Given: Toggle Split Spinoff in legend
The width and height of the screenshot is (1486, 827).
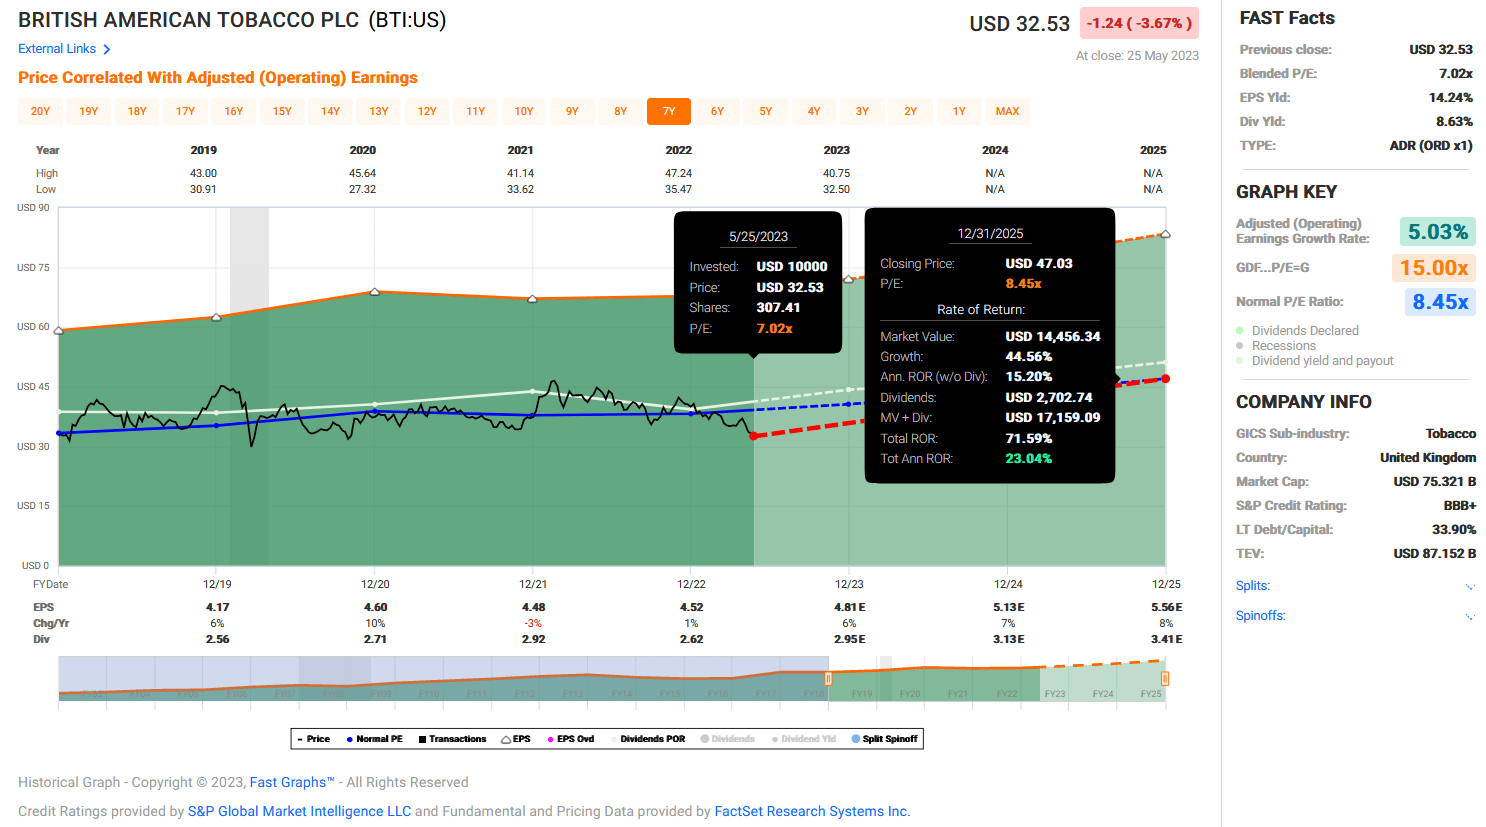Looking at the screenshot, I should pyautogui.click(x=885, y=739).
